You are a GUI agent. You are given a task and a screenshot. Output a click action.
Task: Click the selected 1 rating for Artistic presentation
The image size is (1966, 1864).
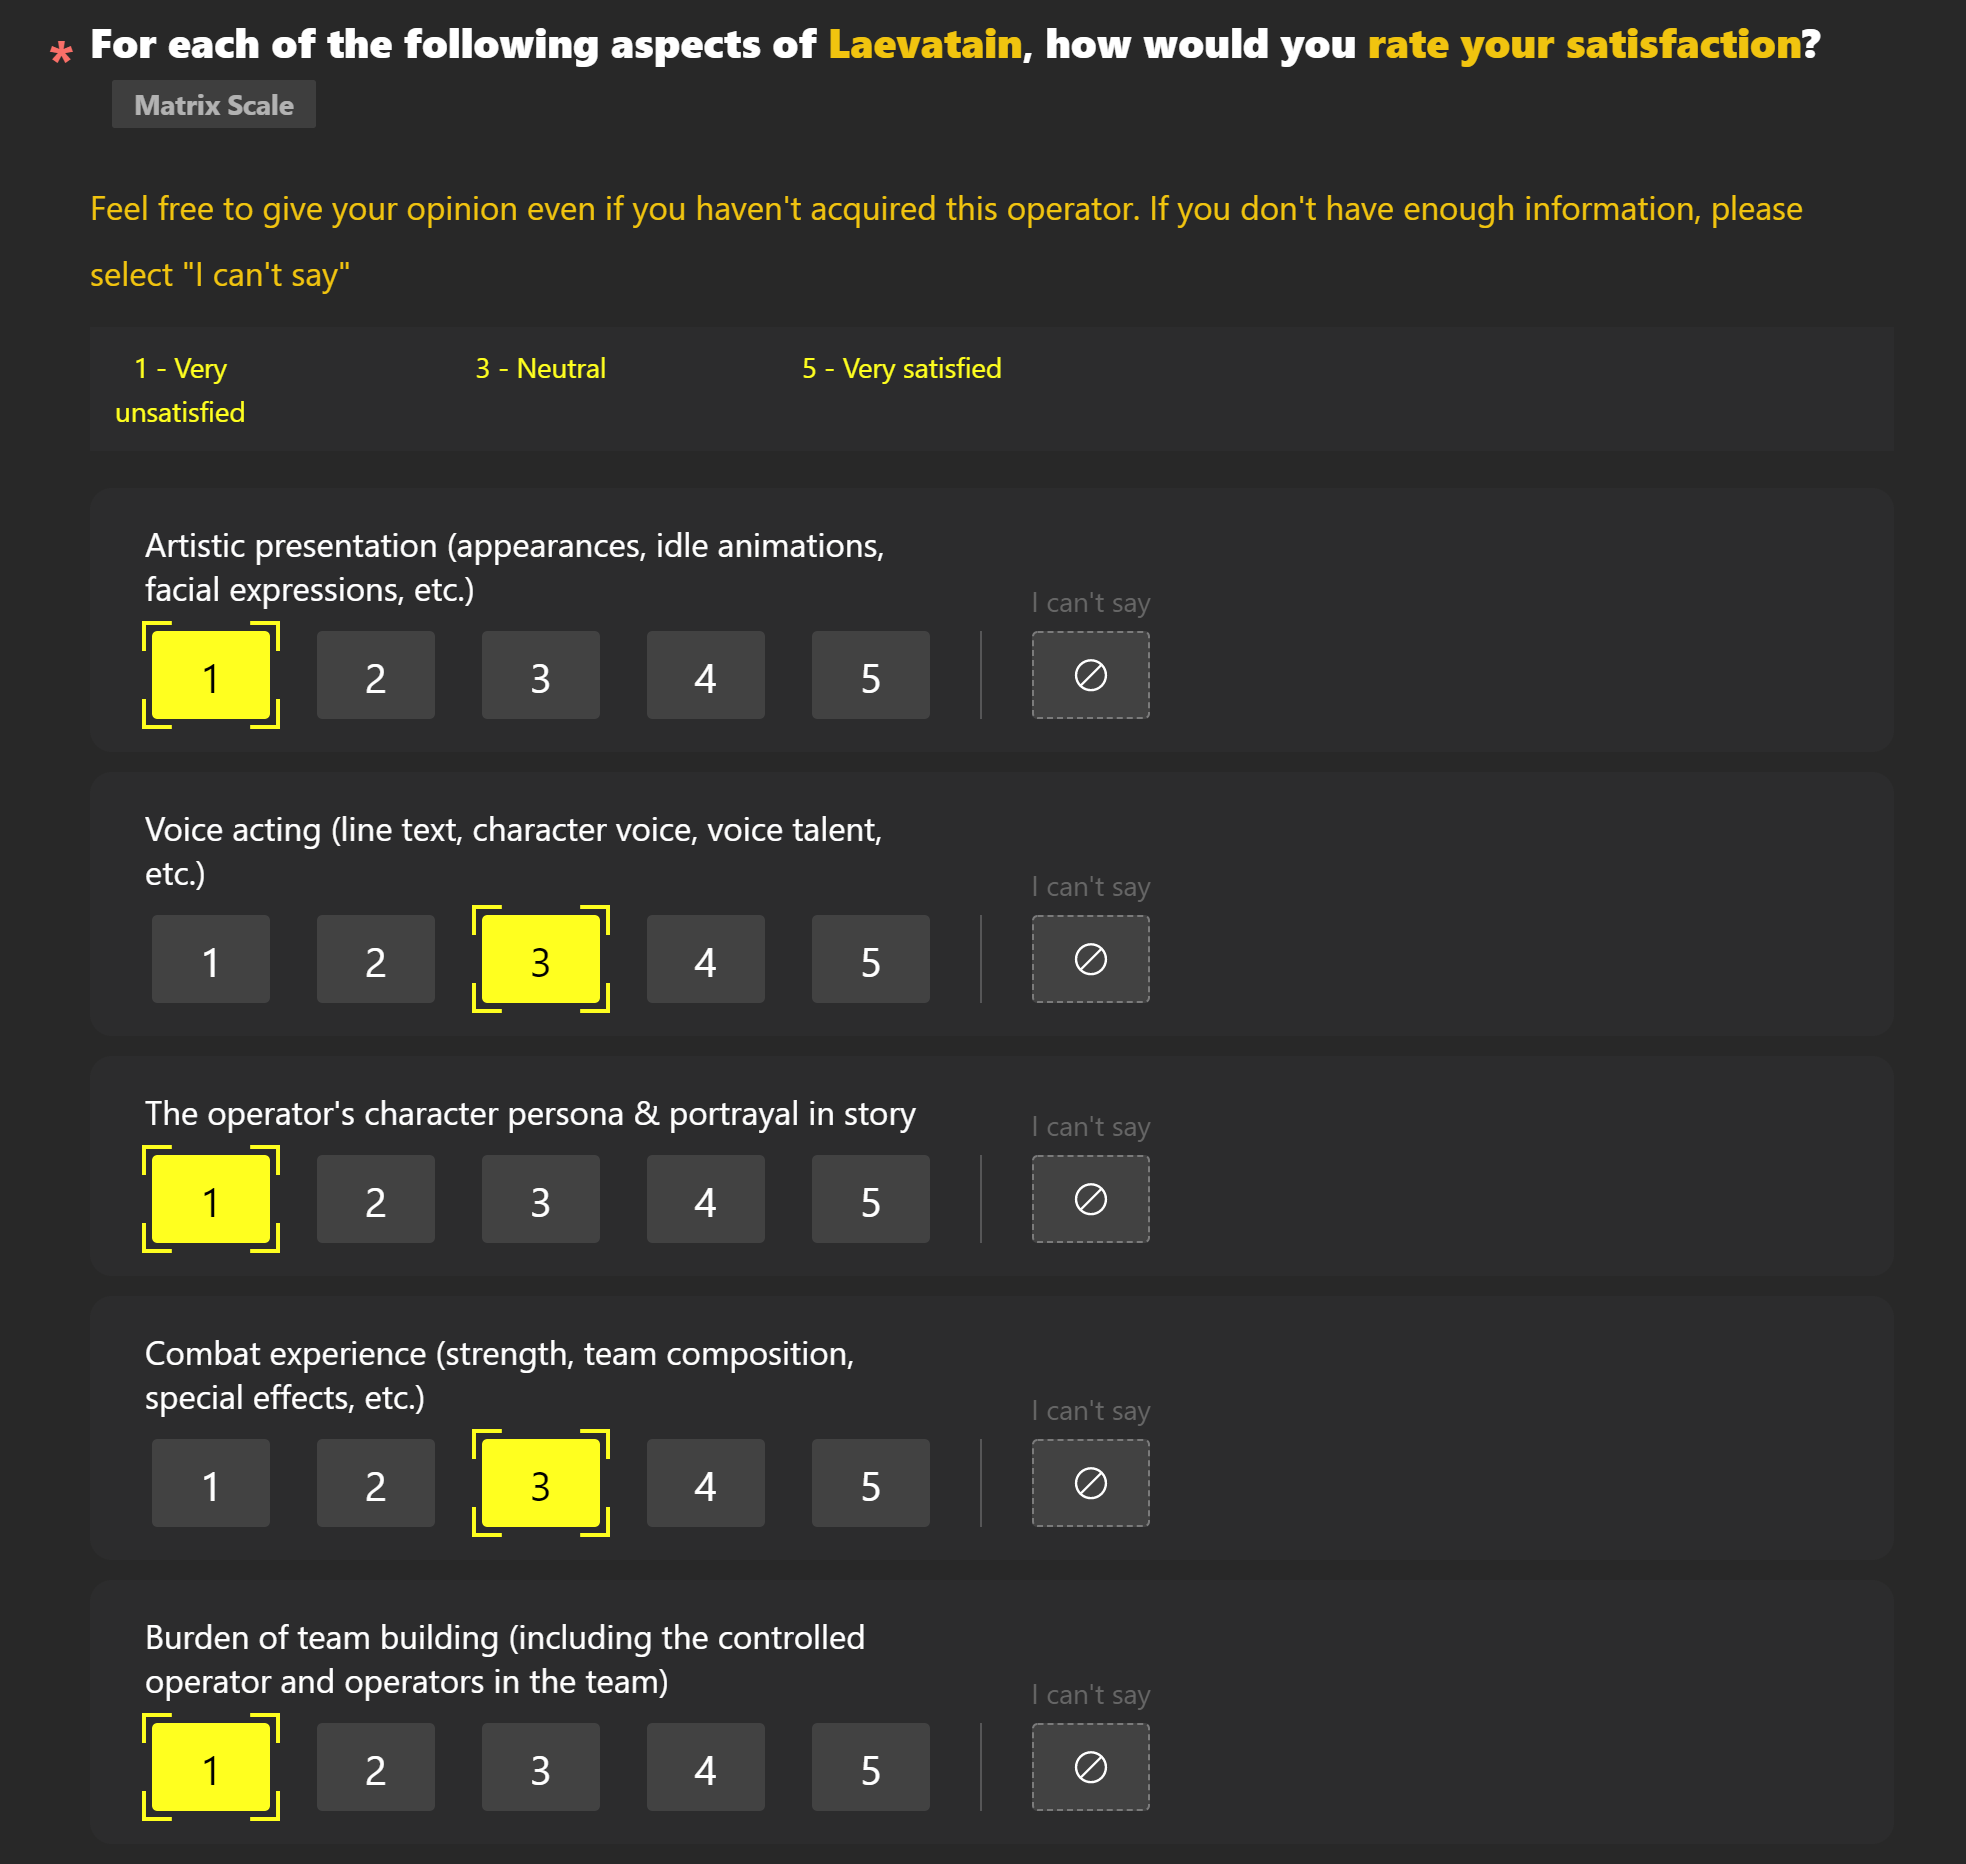[210, 675]
